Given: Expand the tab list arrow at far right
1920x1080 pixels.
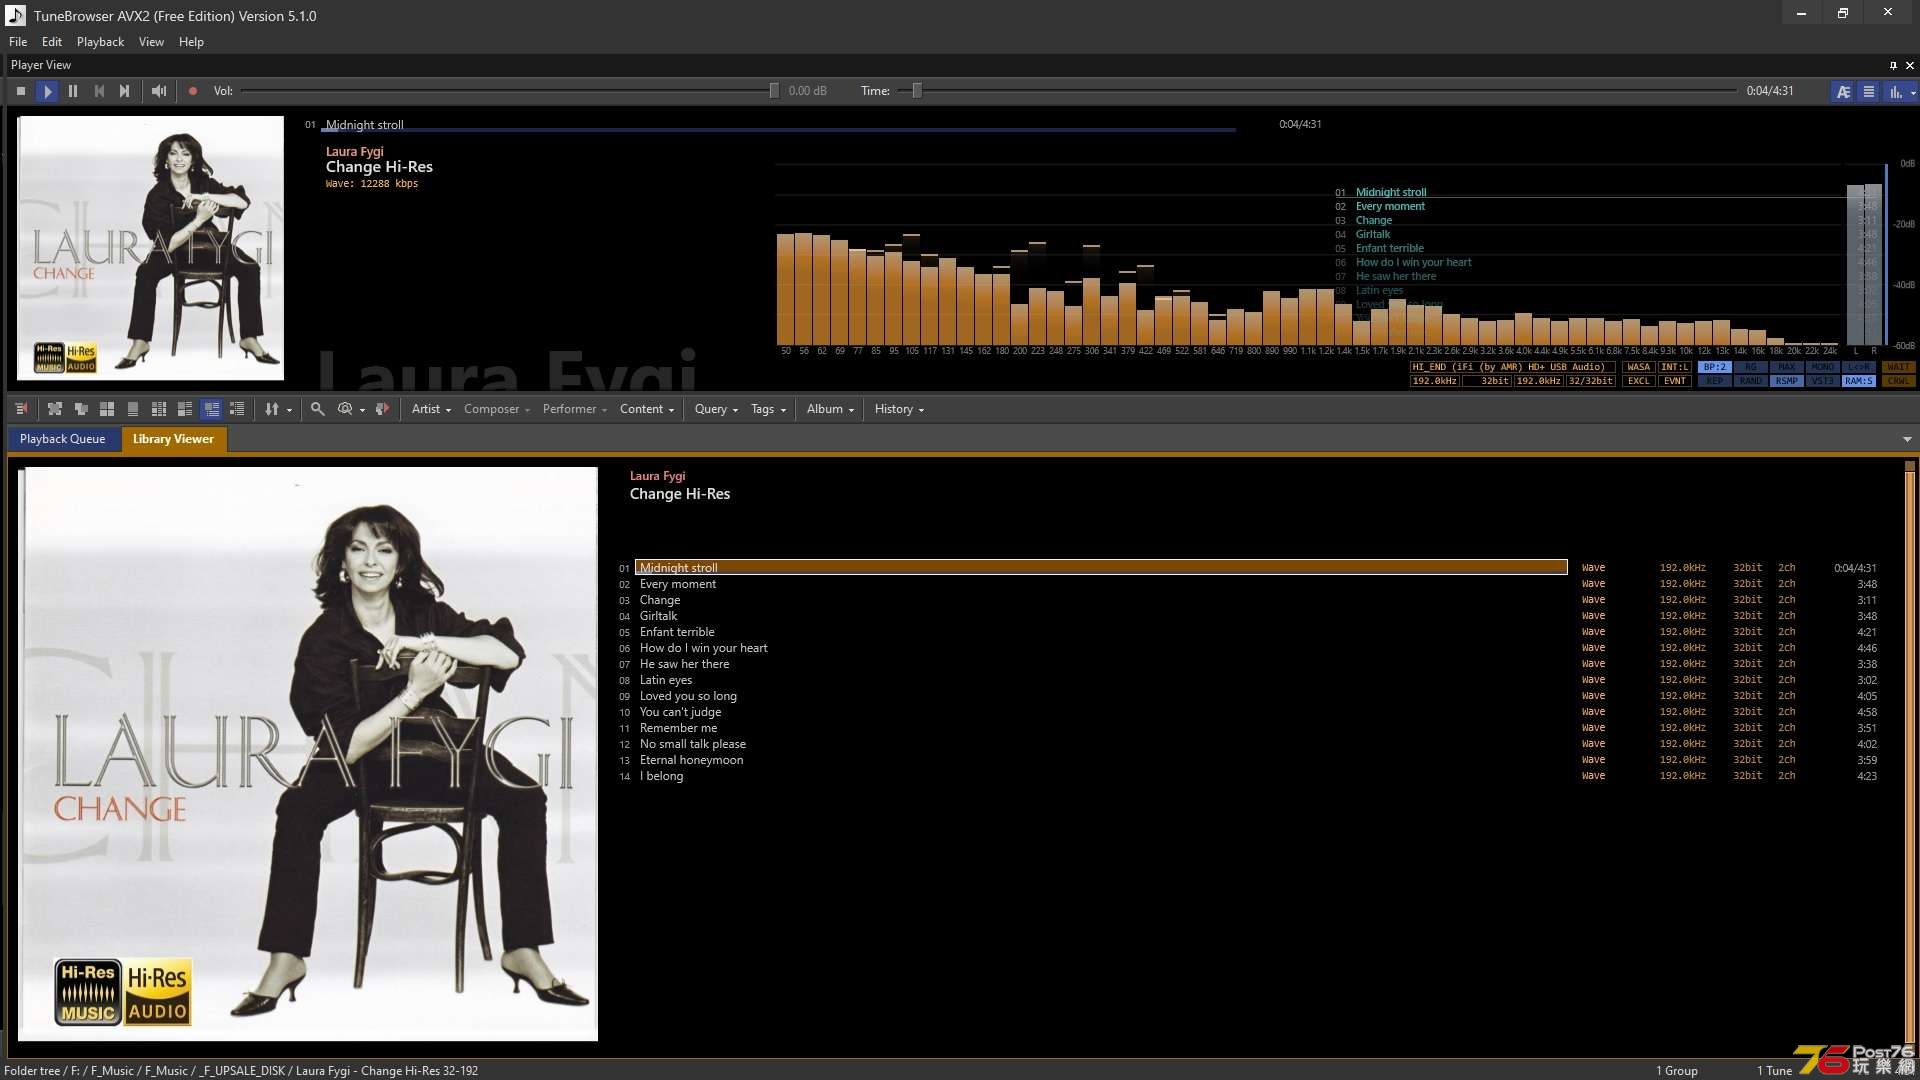Looking at the screenshot, I should [1907, 439].
